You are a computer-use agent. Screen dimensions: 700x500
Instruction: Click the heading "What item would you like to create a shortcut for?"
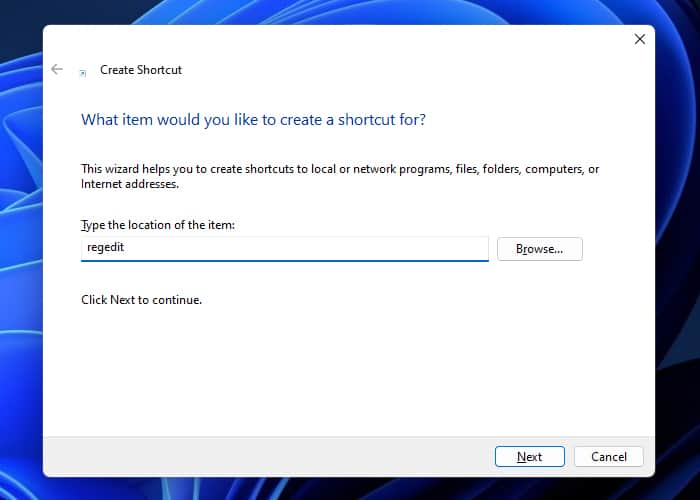pyautogui.click(x=253, y=120)
